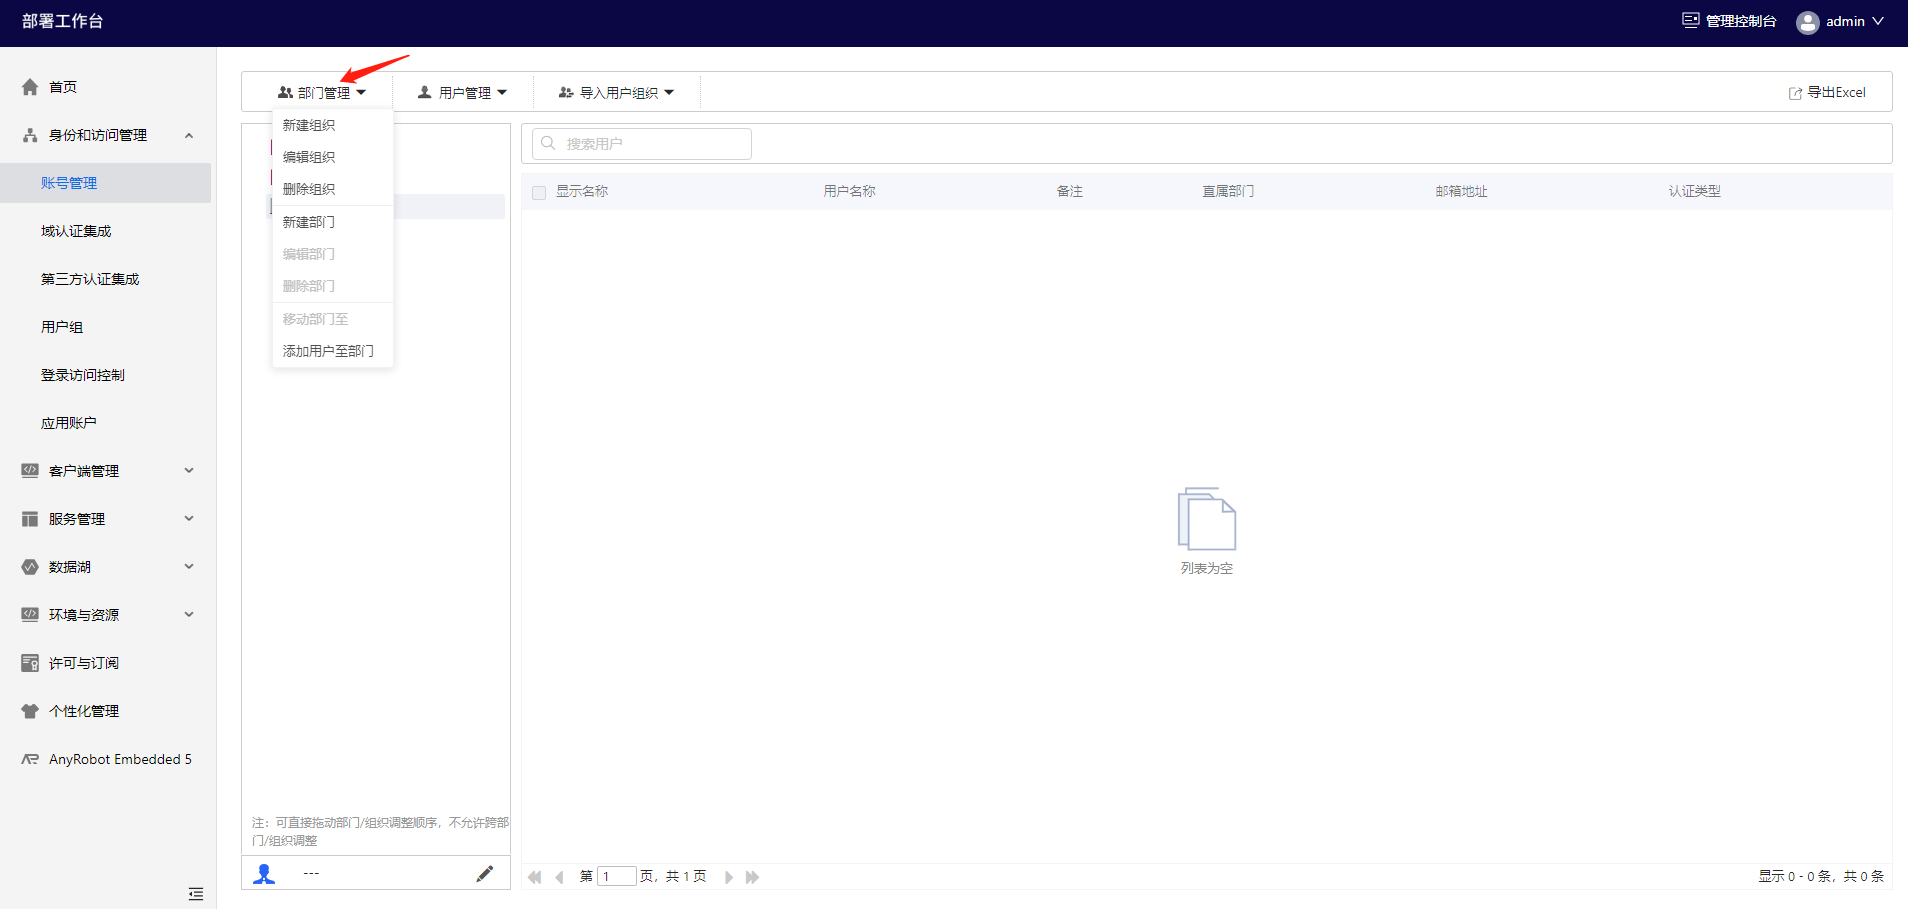Click the 直属部门 column header
The image size is (1908, 909).
click(x=1228, y=192)
